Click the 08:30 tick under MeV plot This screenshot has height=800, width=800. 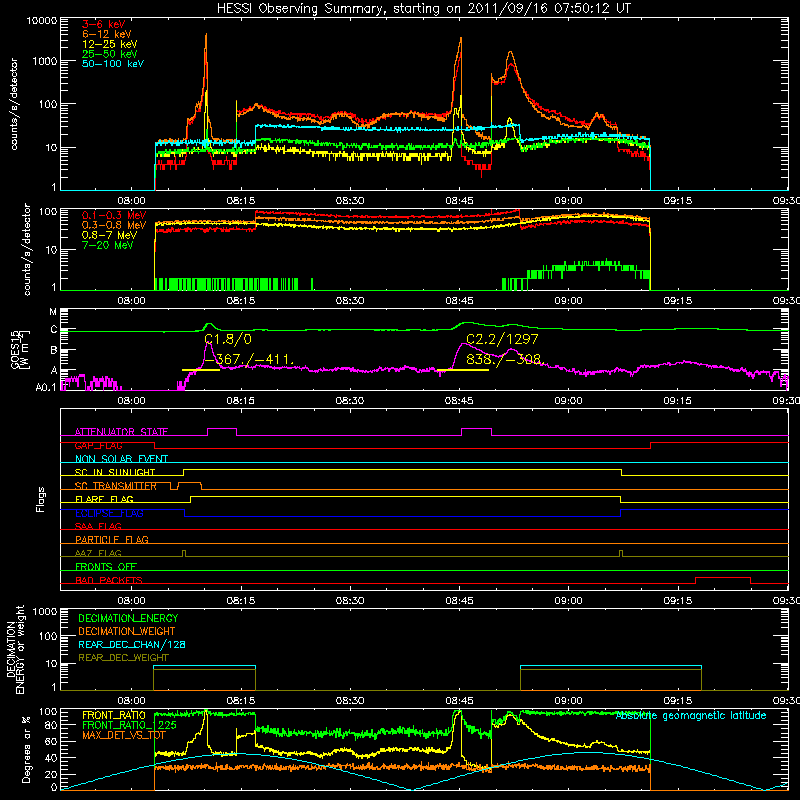350,301
